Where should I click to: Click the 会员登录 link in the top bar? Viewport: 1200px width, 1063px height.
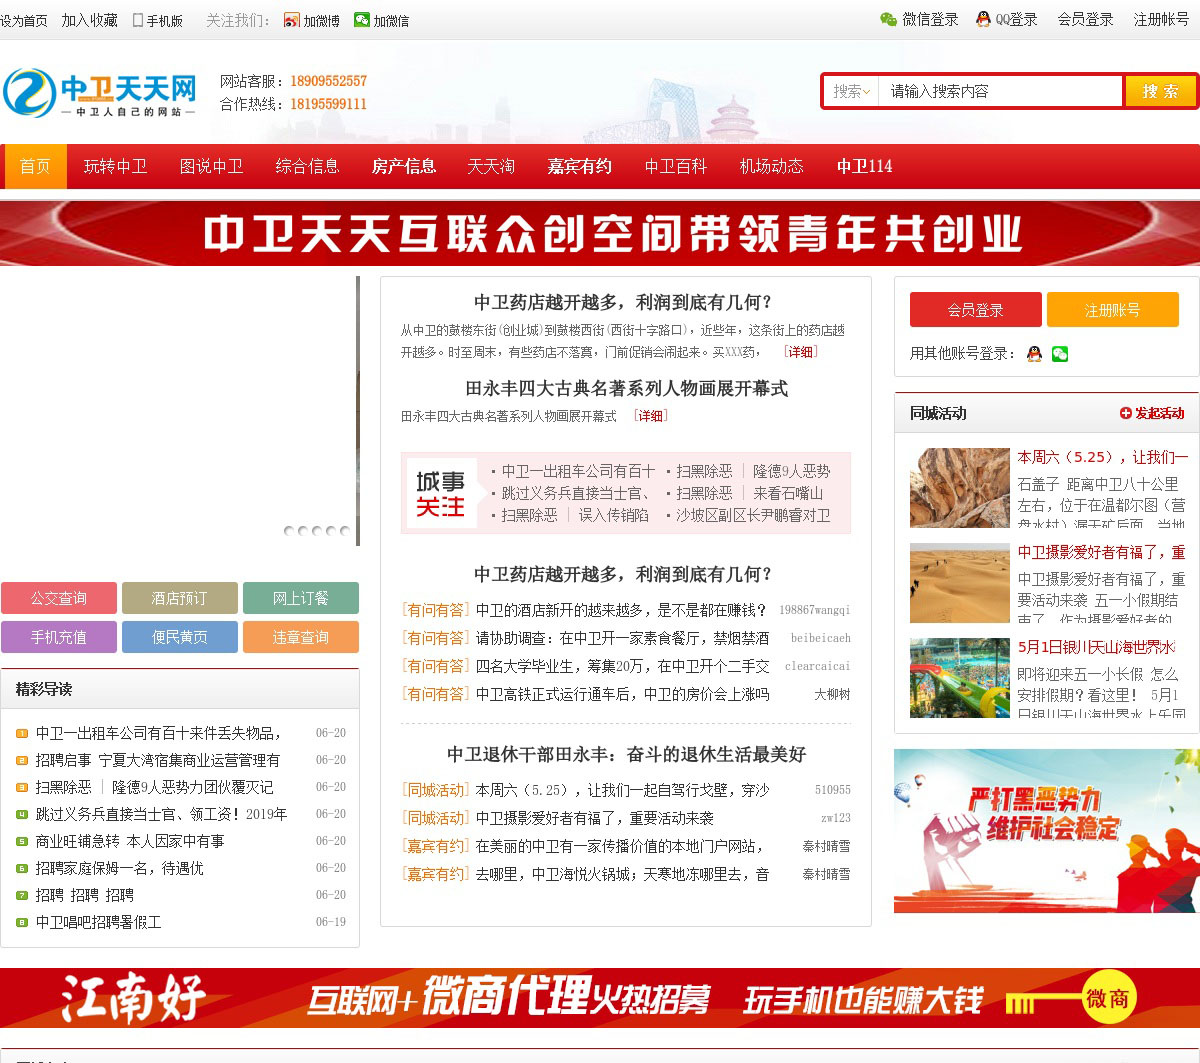tap(1085, 19)
